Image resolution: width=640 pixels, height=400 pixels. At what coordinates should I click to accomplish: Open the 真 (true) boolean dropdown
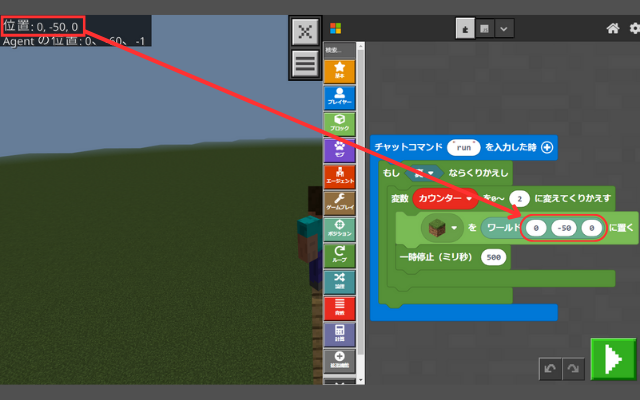[x=424, y=173]
